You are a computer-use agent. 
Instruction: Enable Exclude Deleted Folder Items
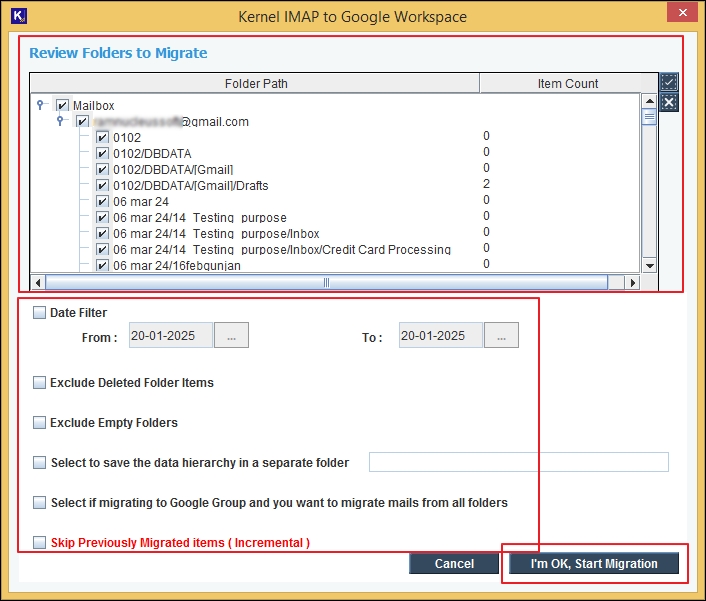pos(39,383)
